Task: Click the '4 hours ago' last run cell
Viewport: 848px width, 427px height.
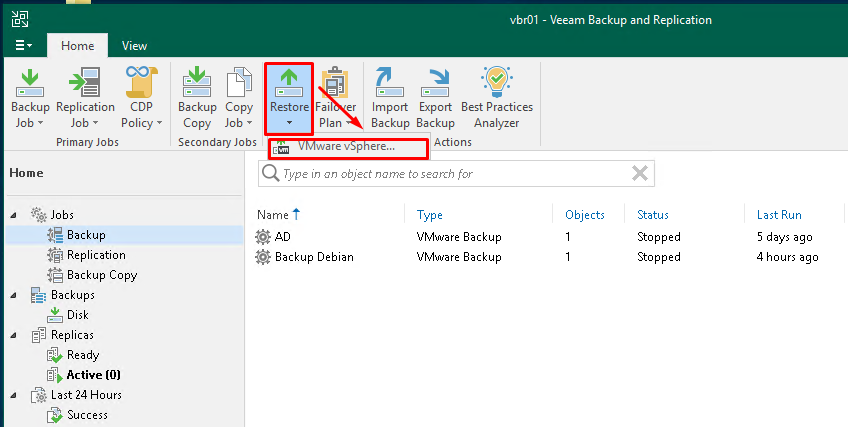Action: pyautogui.click(x=787, y=257)
